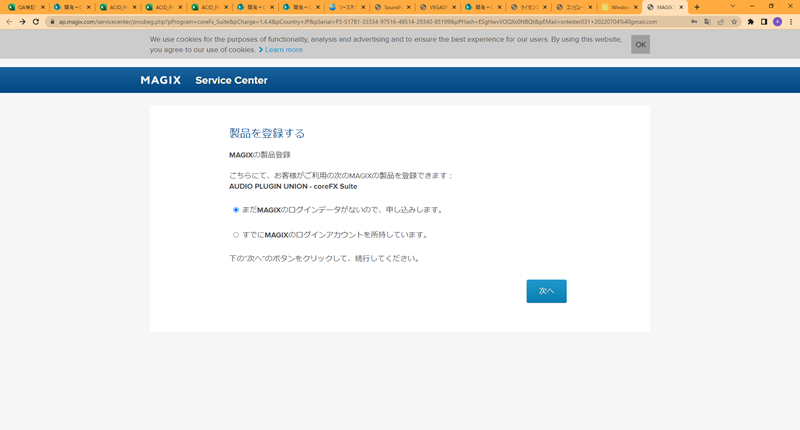Click the Service Center header title
800x430 pixels.
pos(231,80)
